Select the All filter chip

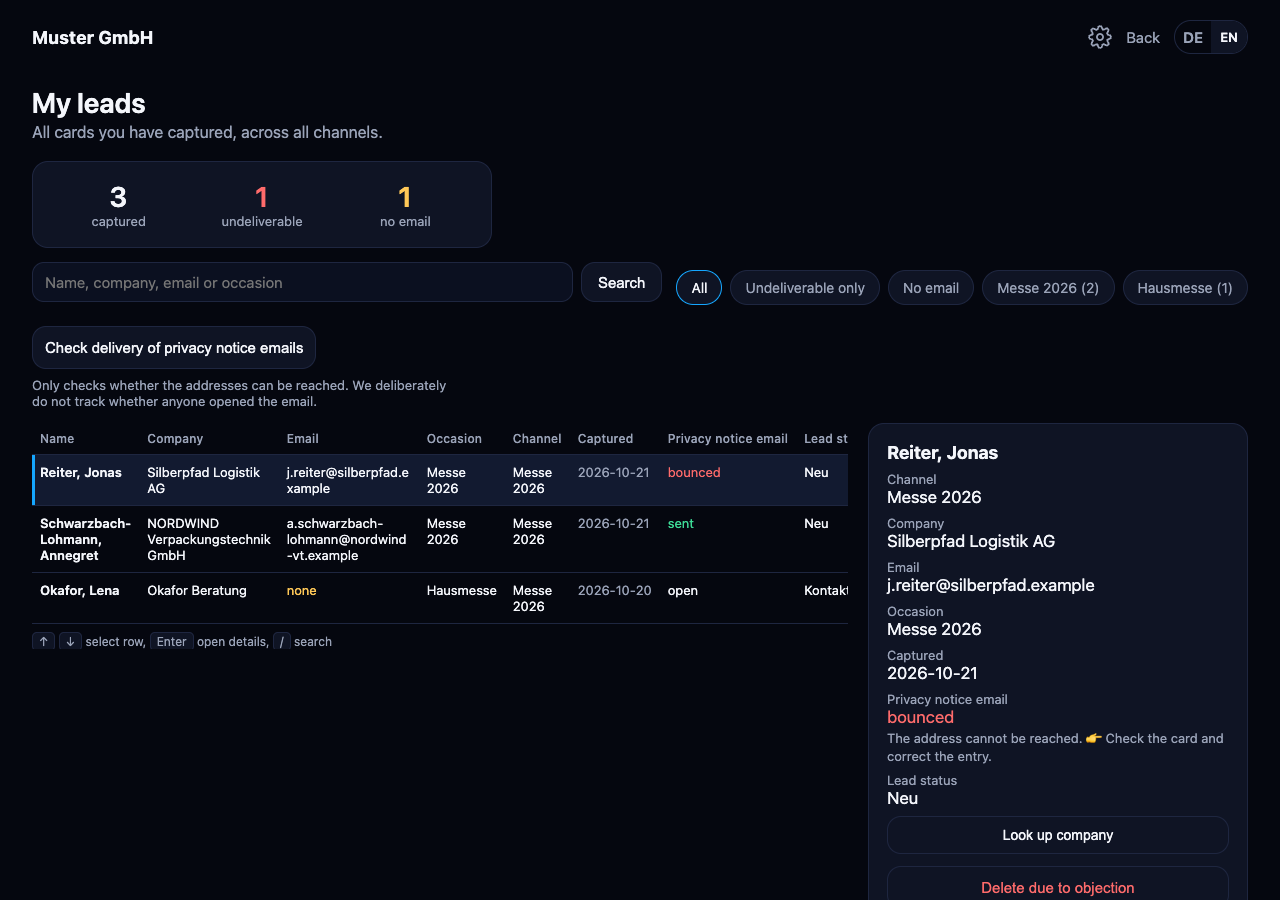(699, 288)
